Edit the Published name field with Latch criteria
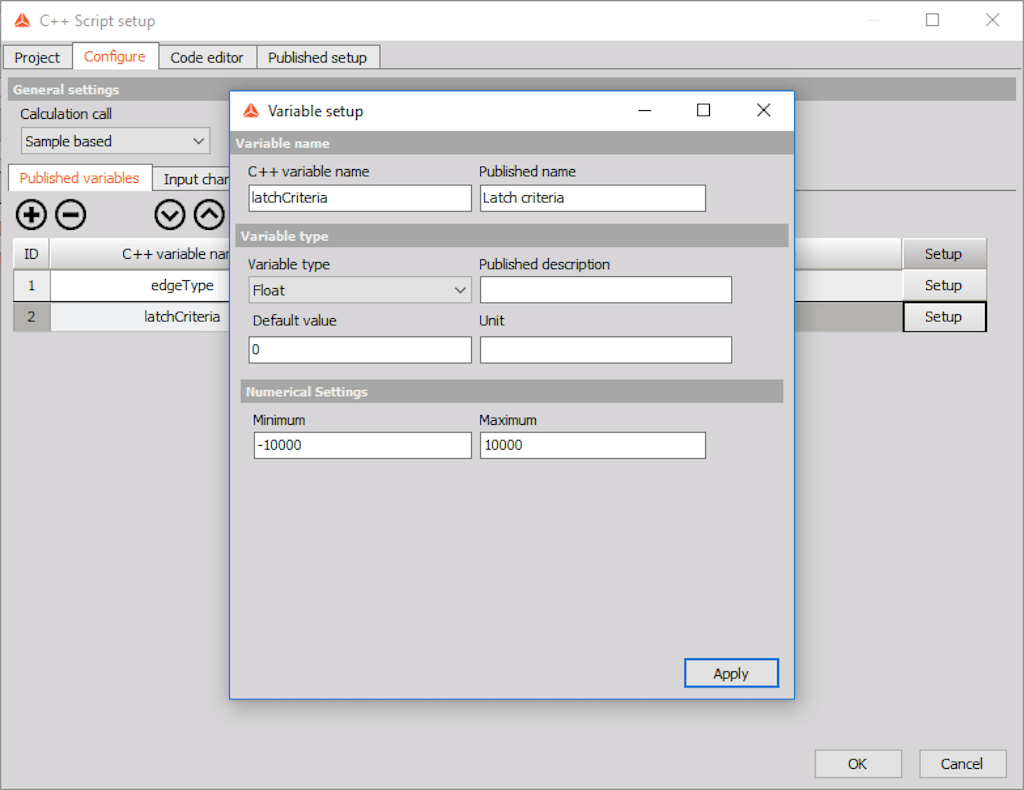 (592, 198)
